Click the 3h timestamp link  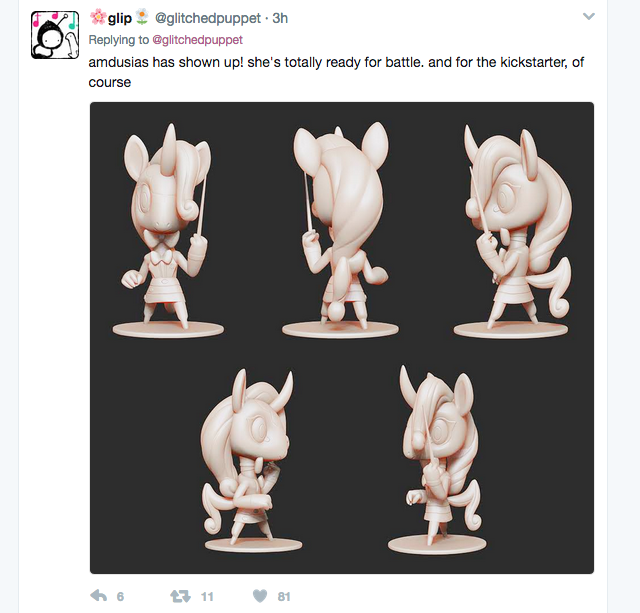(x=280, y=18)
